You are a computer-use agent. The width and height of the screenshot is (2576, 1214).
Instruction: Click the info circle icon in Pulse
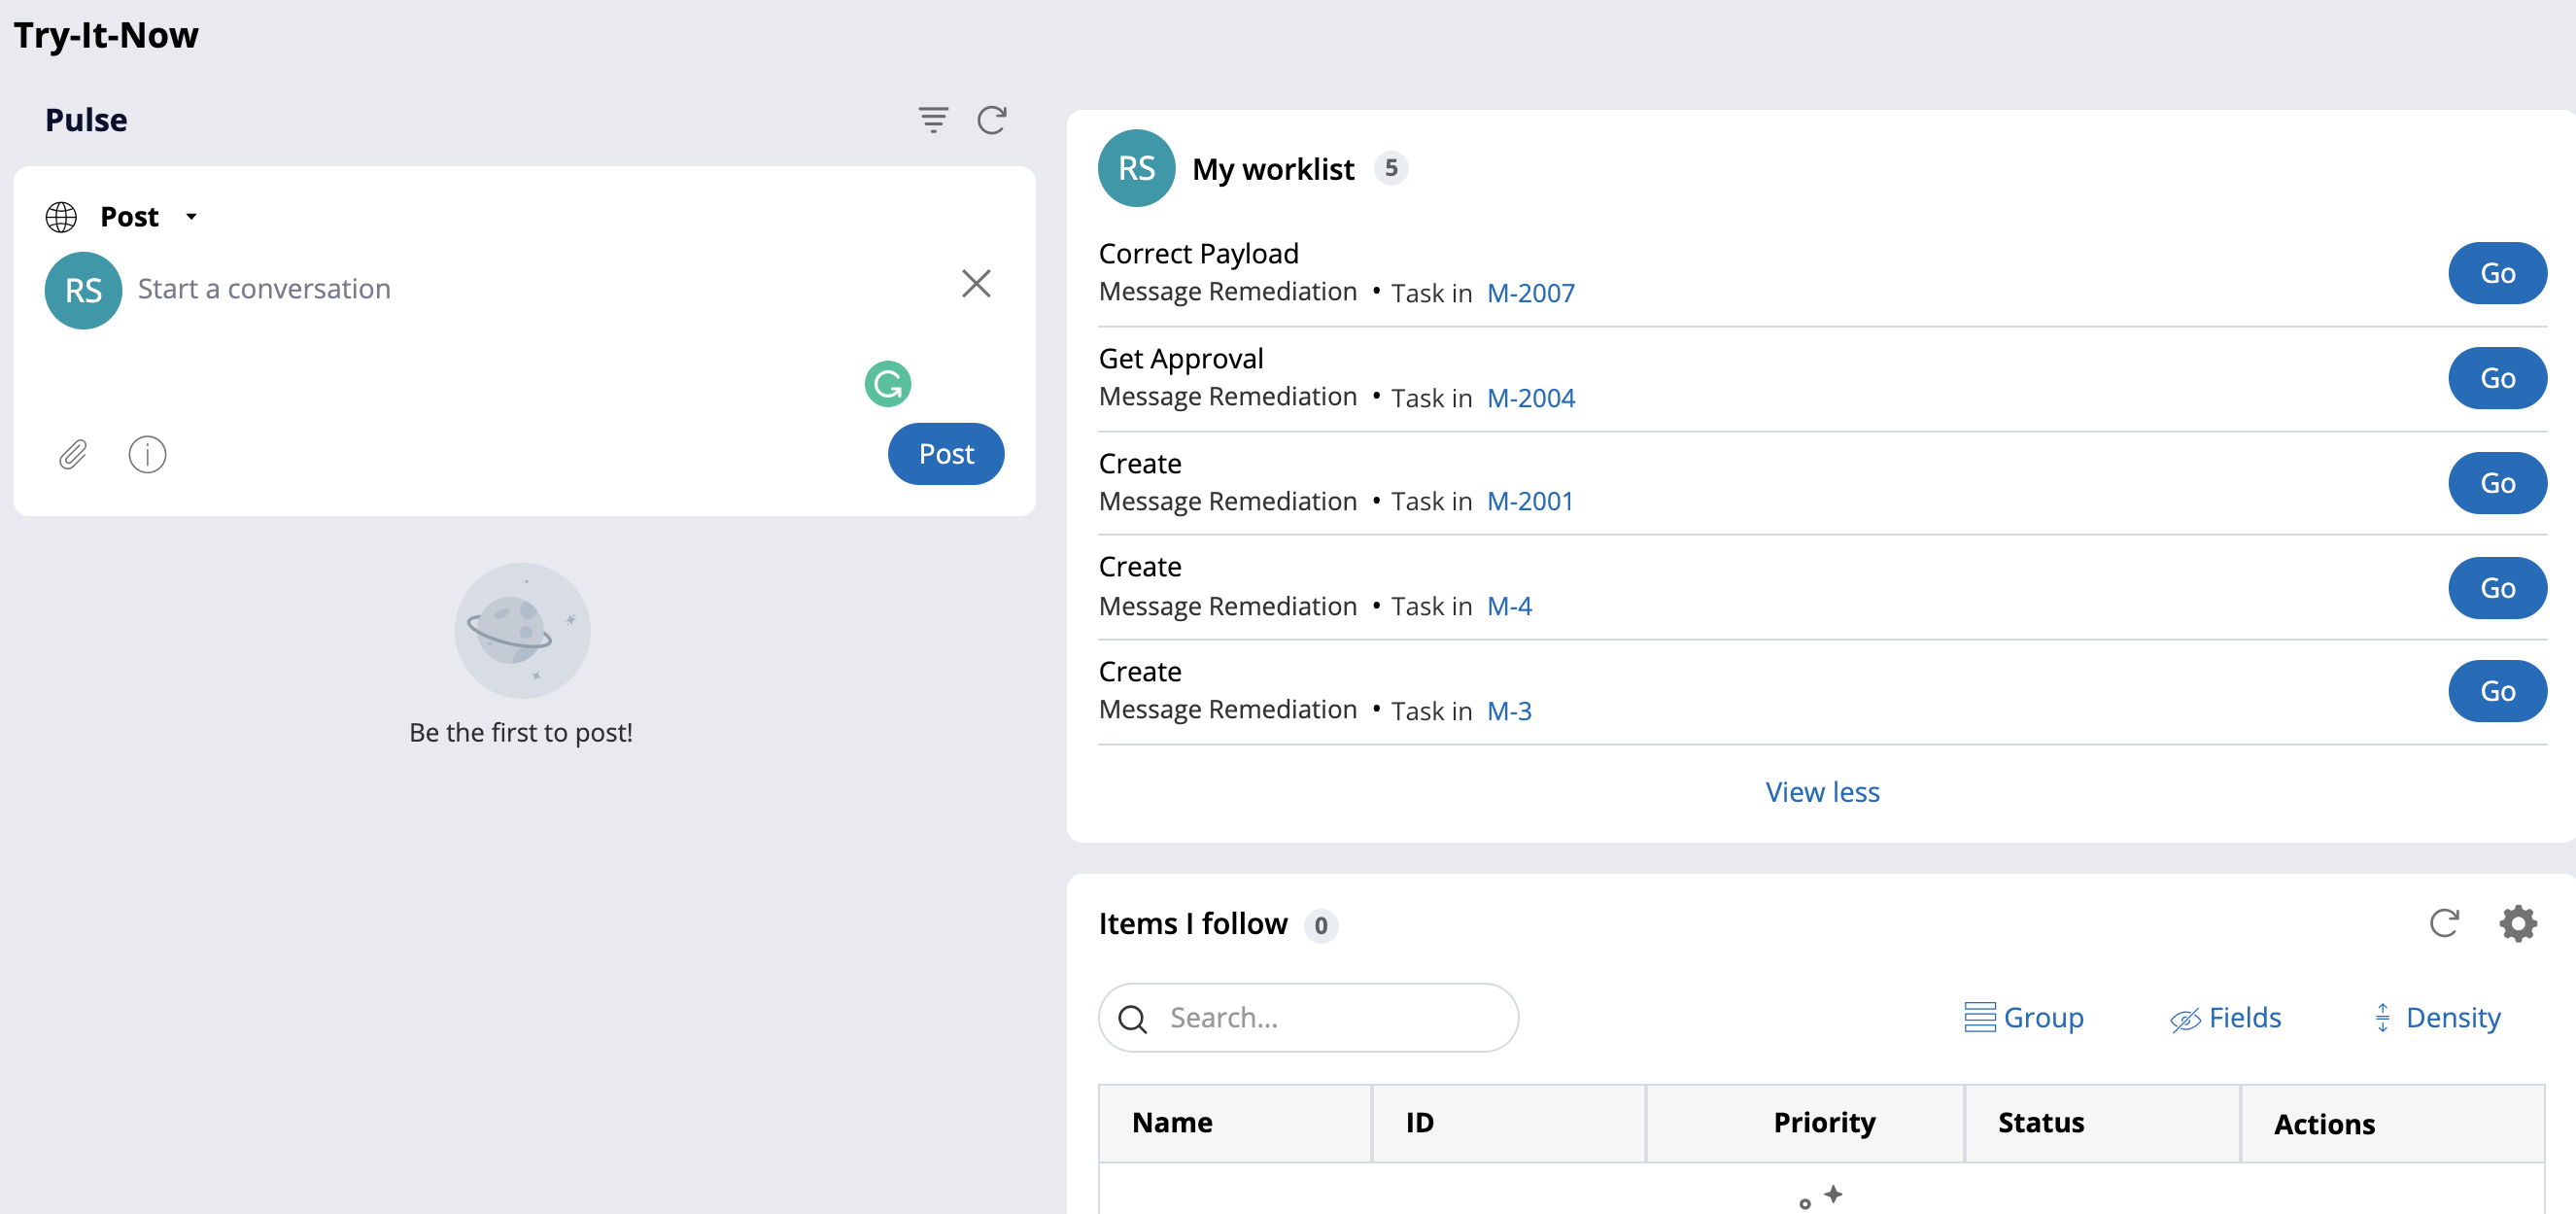[147, 455]
